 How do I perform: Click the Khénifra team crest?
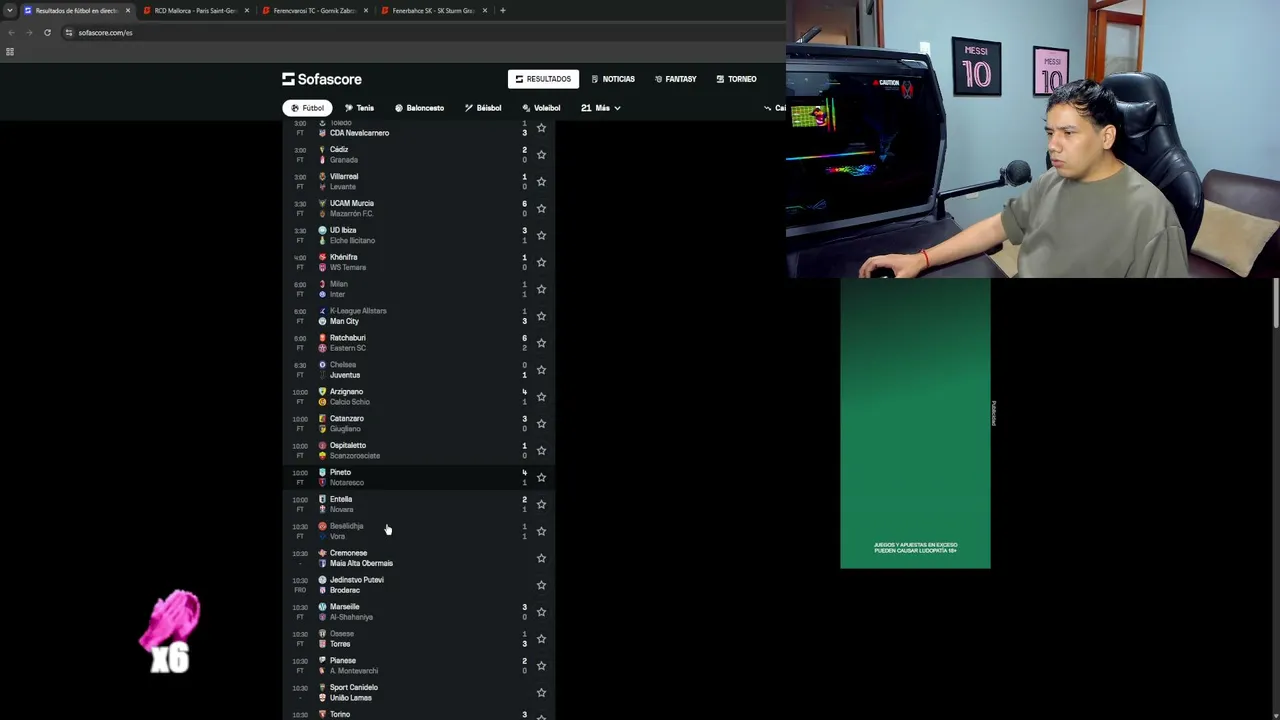(322, 258)
